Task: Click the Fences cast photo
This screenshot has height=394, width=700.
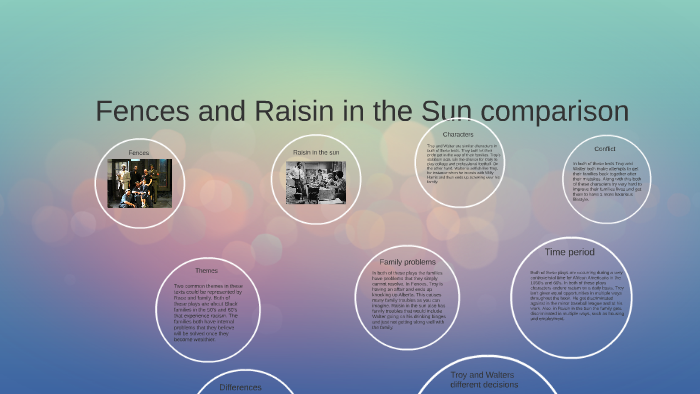Action: 140,183
